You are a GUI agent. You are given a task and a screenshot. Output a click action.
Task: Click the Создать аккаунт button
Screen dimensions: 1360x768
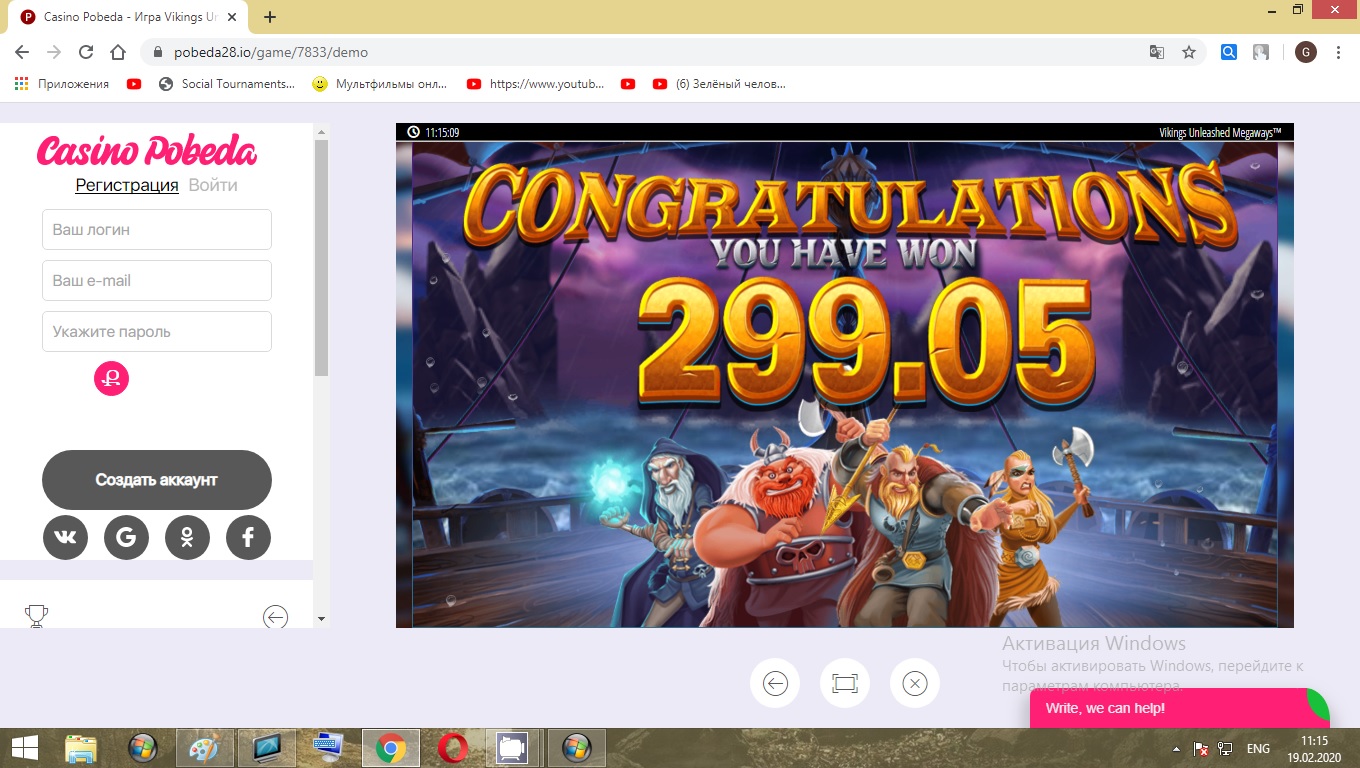tap(157, 480)
